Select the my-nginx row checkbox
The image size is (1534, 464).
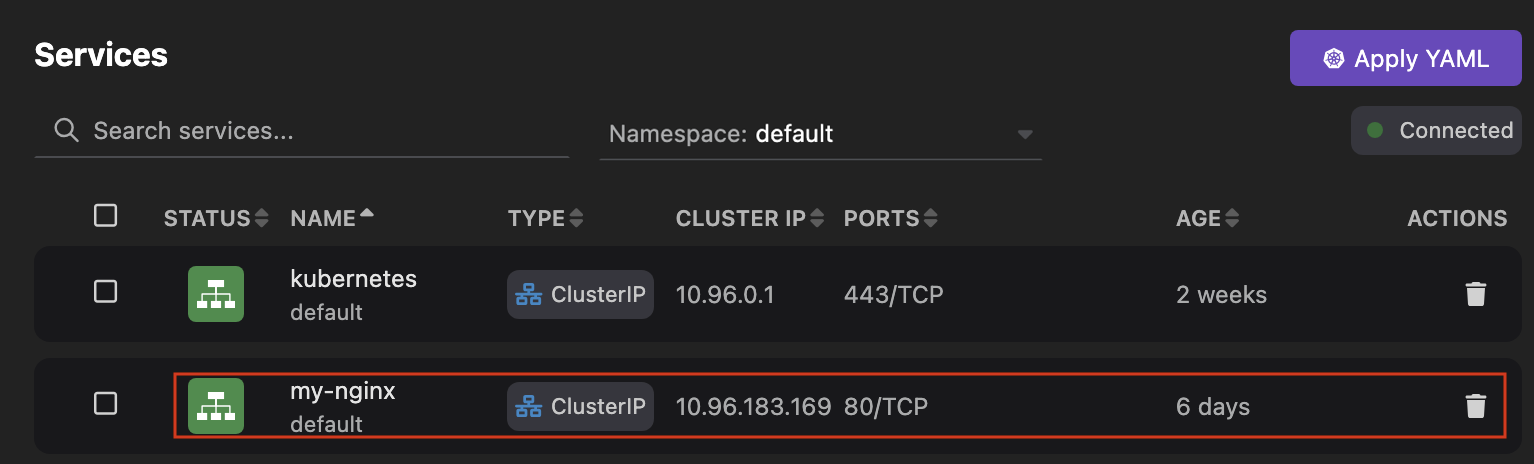[105, 404]
